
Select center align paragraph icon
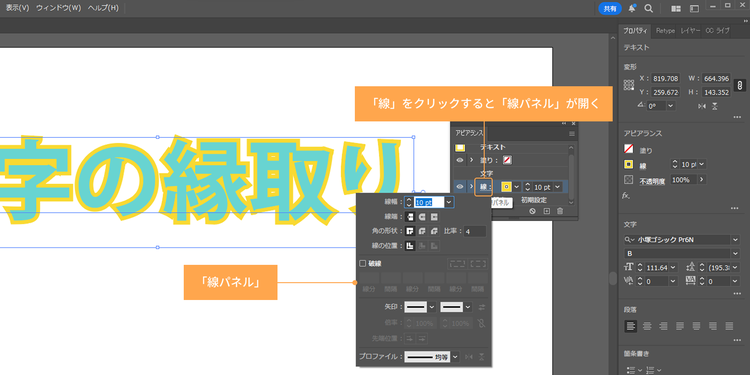pyautogui.click(x=647, y=326)
